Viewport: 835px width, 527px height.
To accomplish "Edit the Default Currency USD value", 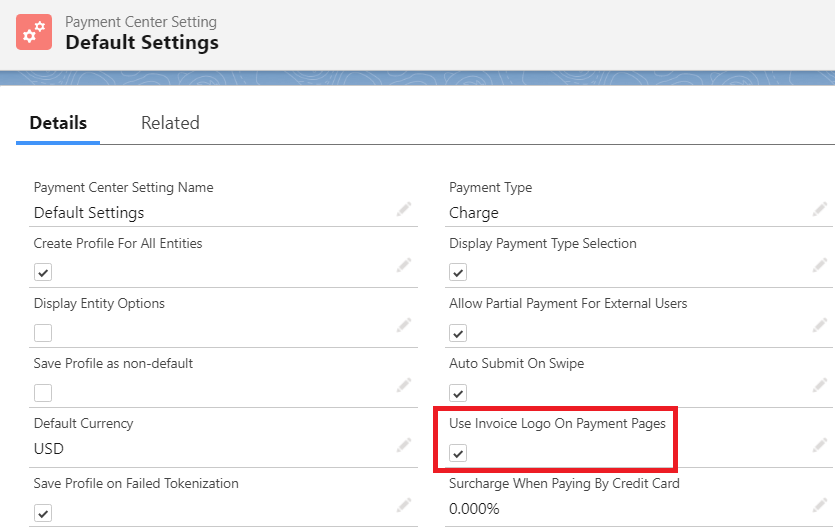I will pos(404,445).
